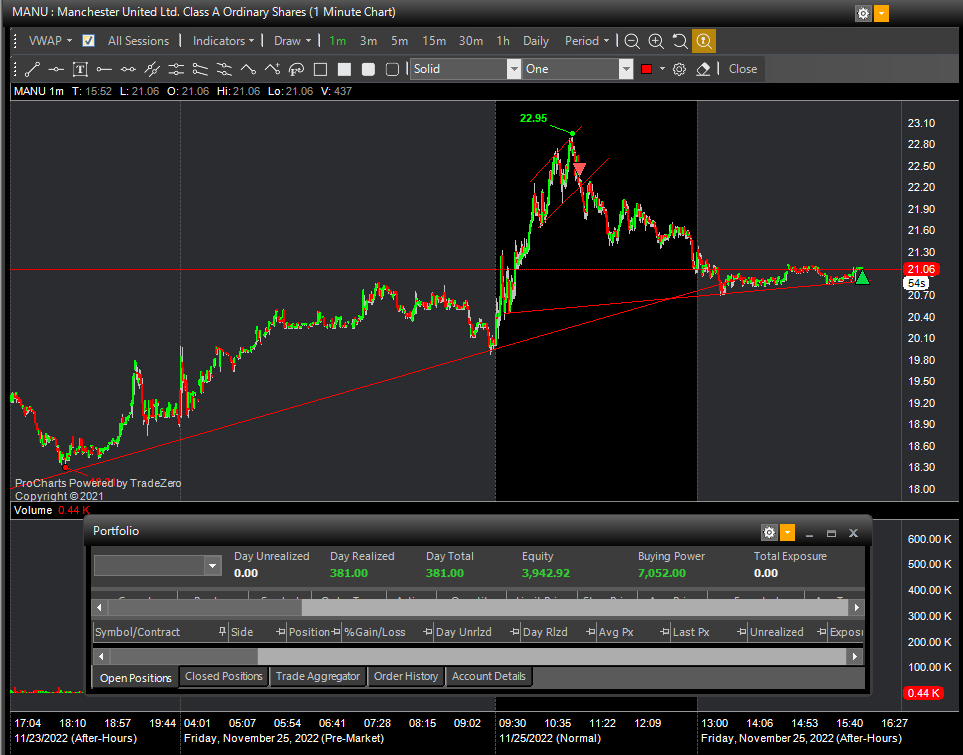
Task: Pin the Symbol/Contract column
Action: pos(222,632)
